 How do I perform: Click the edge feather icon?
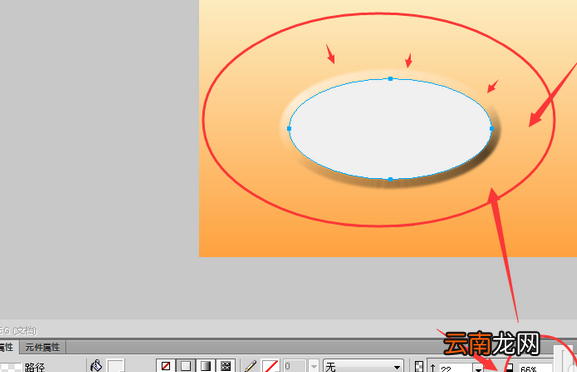click(x=419, y=366)
